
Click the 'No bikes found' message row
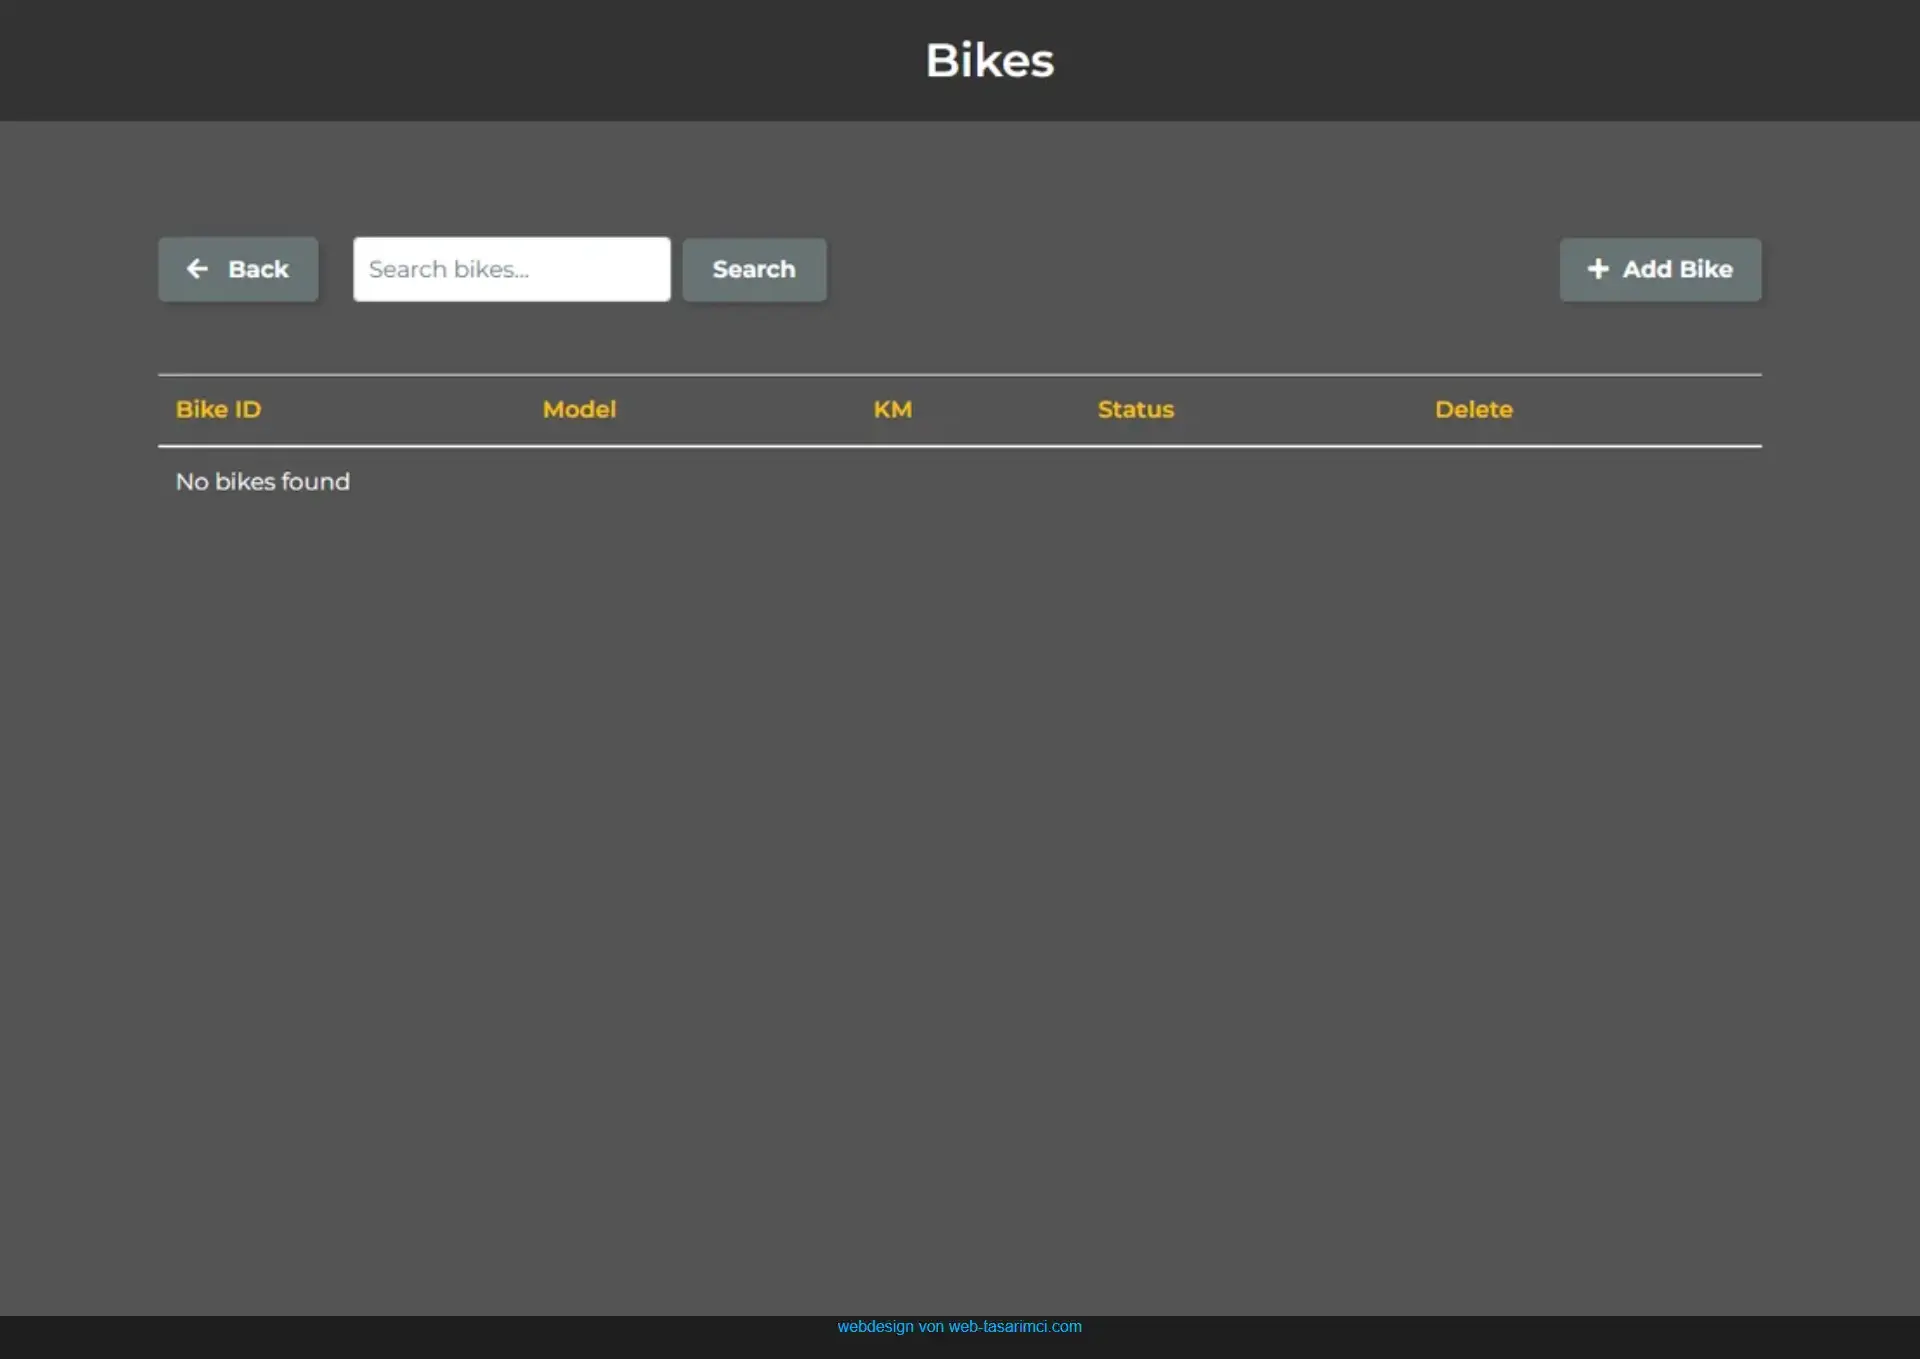tap(263, 482)
